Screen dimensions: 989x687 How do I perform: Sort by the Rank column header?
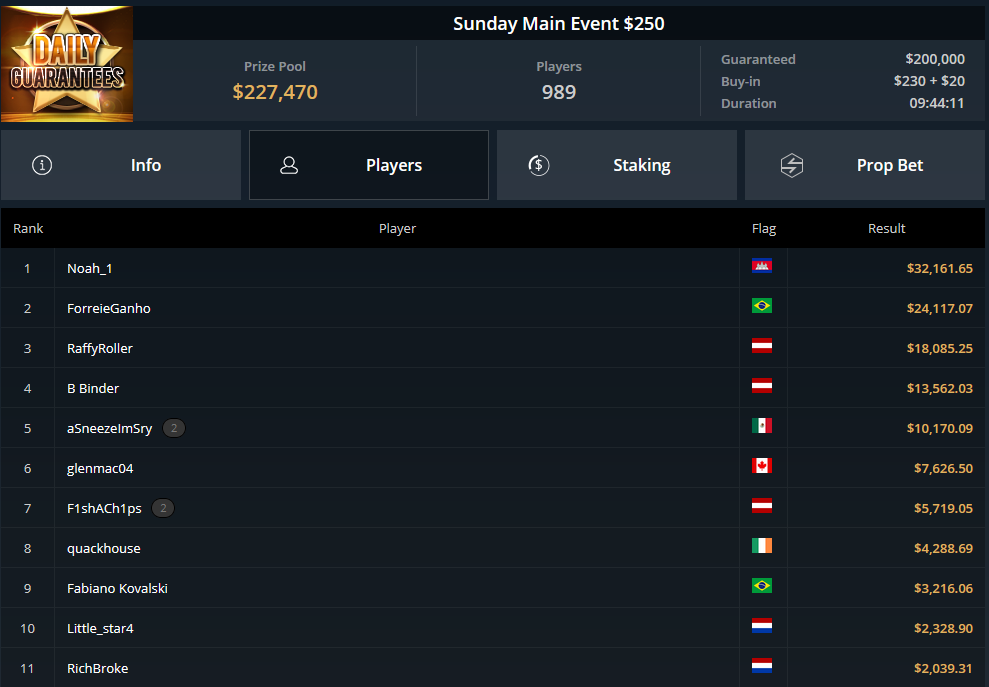(x=28, y=228)
